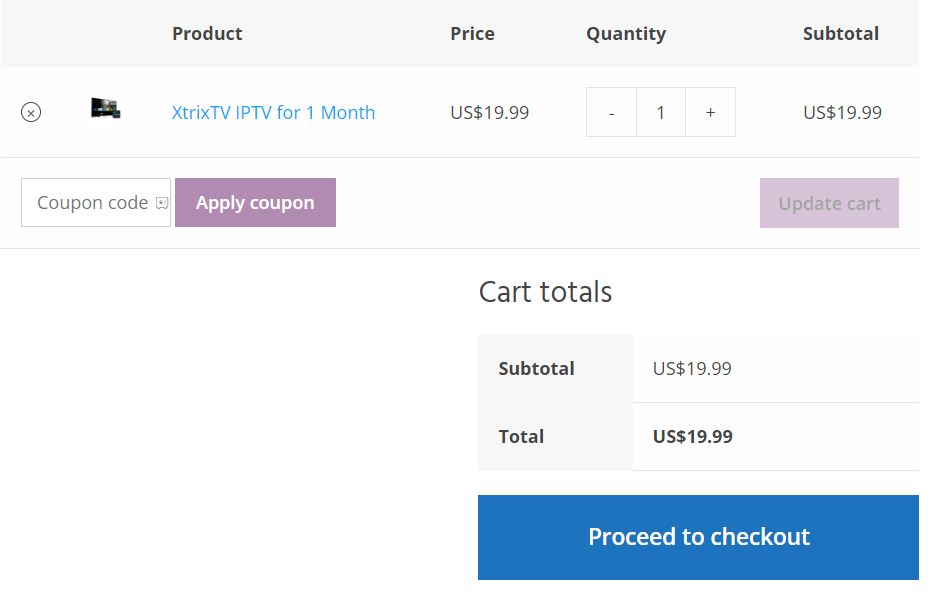This screenshot has height=607, width=935.
Task: Click the Price column header
Action: [472, 33]
